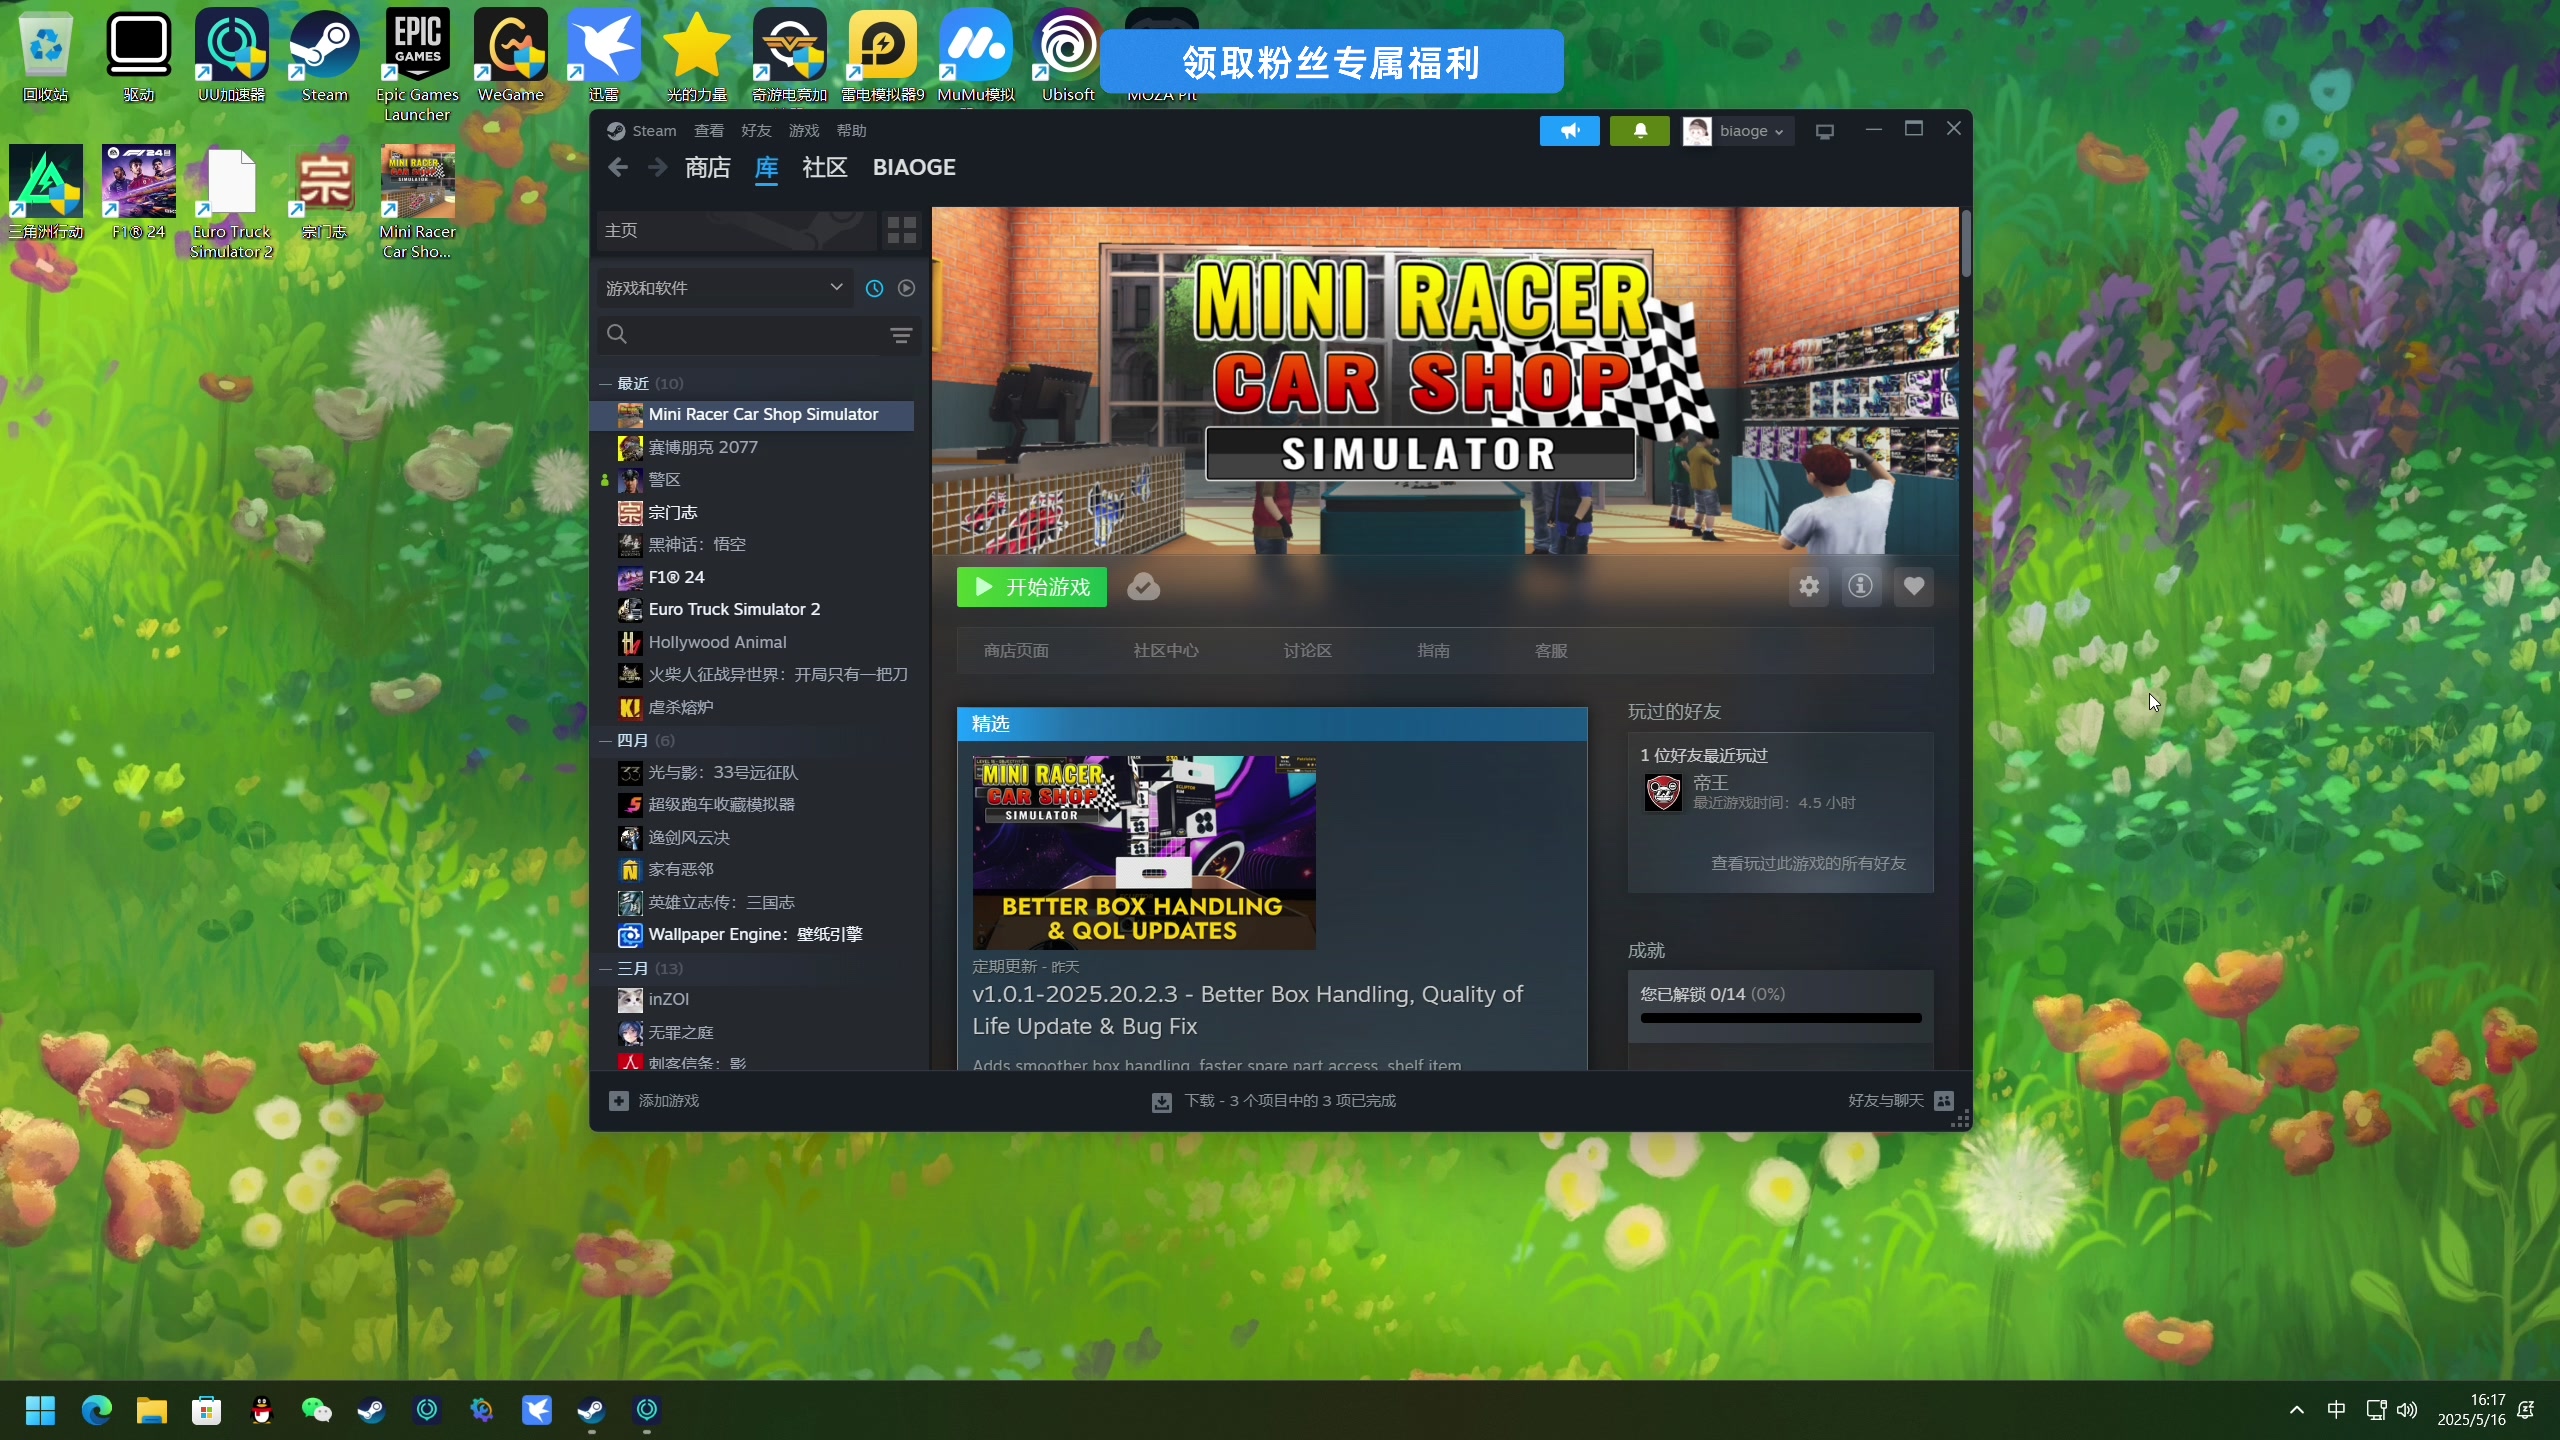Select Hollywood Animal in library list
Image resolution: width=2560 pixels, height=1440 pixels.
[x=752, y=643]
